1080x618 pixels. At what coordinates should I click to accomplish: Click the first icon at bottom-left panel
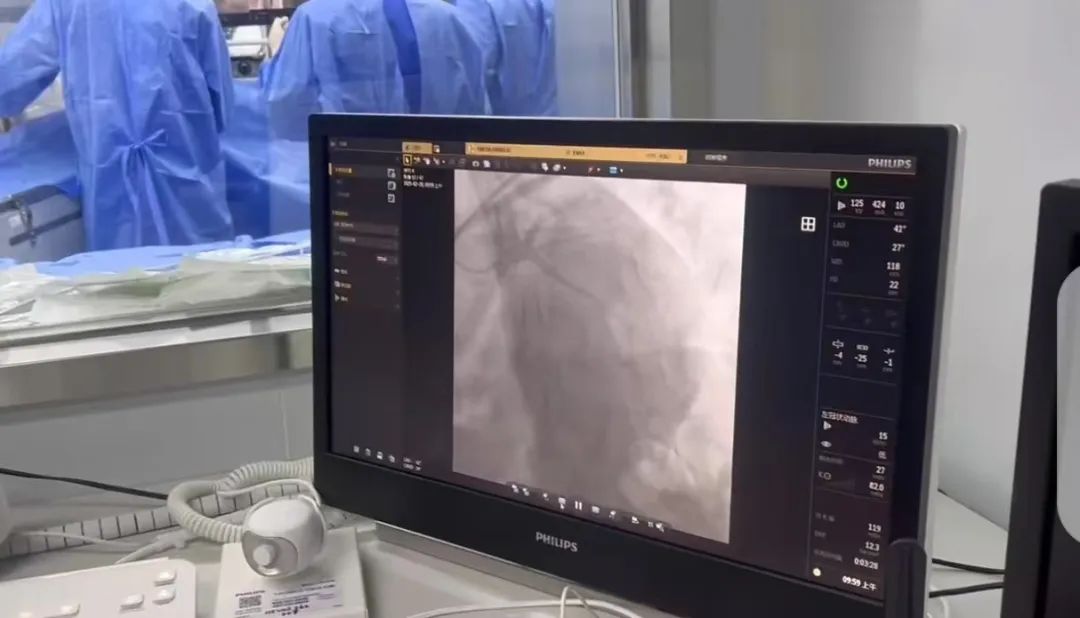354,451
